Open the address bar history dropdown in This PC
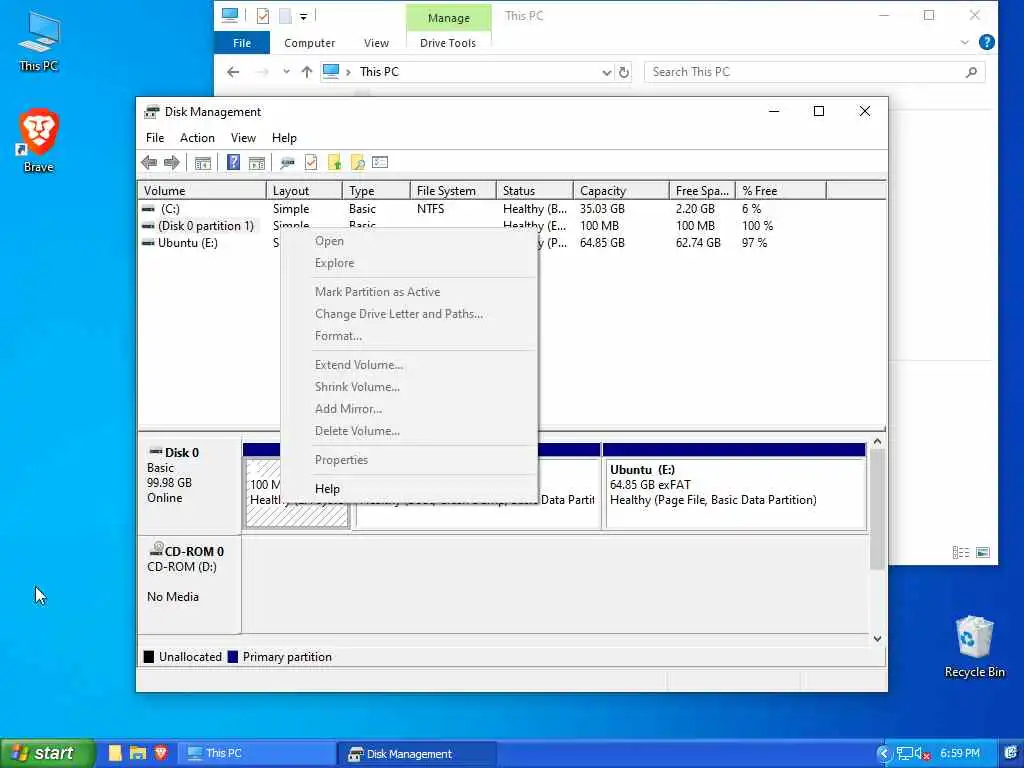Screen dimensions: 1024x768 tap(607, 72)
